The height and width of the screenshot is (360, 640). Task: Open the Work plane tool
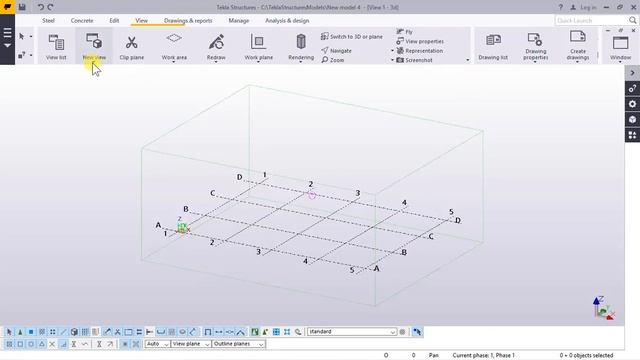pyautogui.click(x=258, y=47)
